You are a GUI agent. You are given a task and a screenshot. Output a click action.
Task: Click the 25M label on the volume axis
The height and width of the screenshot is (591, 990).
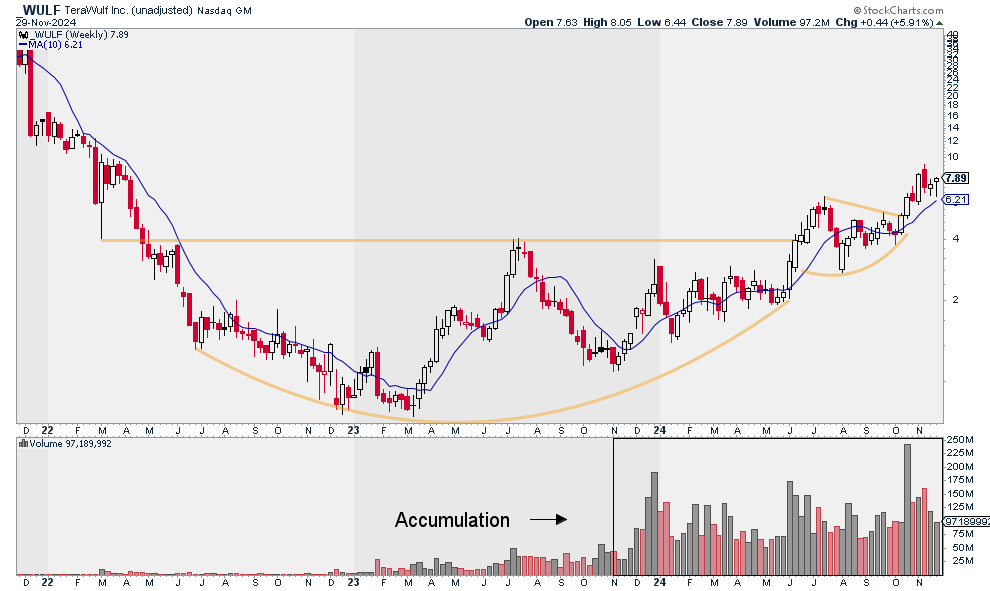(x=962, y=561)
